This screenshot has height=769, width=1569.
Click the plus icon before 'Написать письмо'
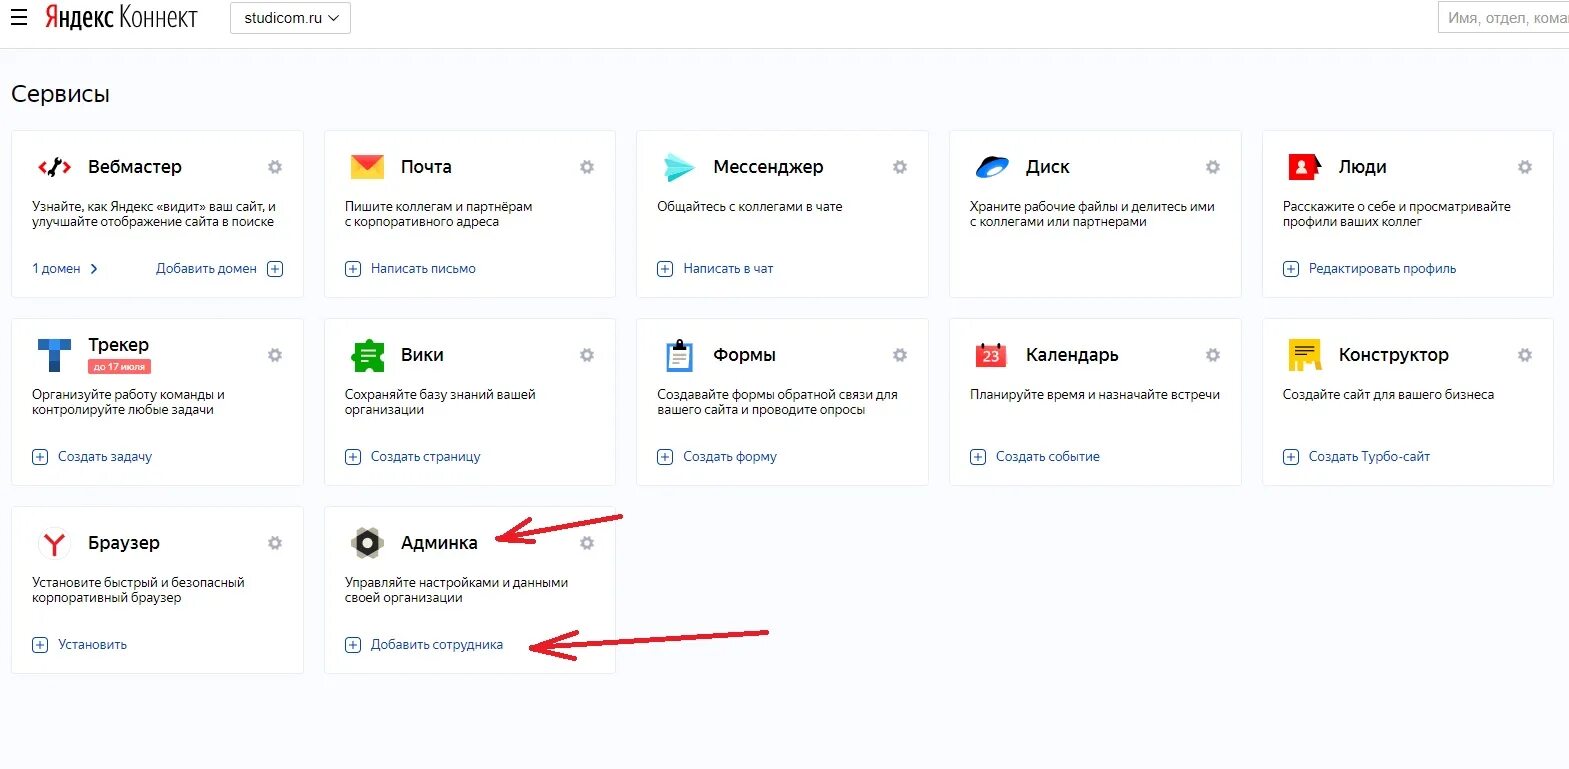[353, 268]
